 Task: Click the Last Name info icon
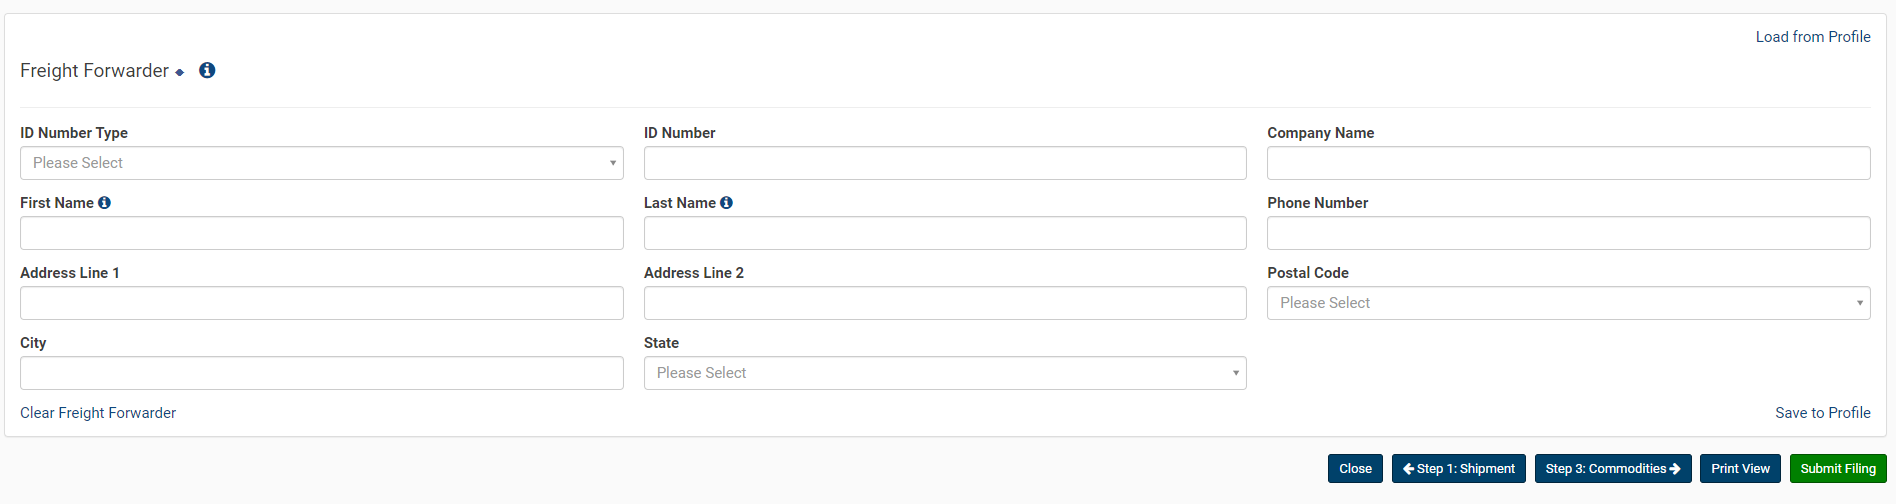727,203
